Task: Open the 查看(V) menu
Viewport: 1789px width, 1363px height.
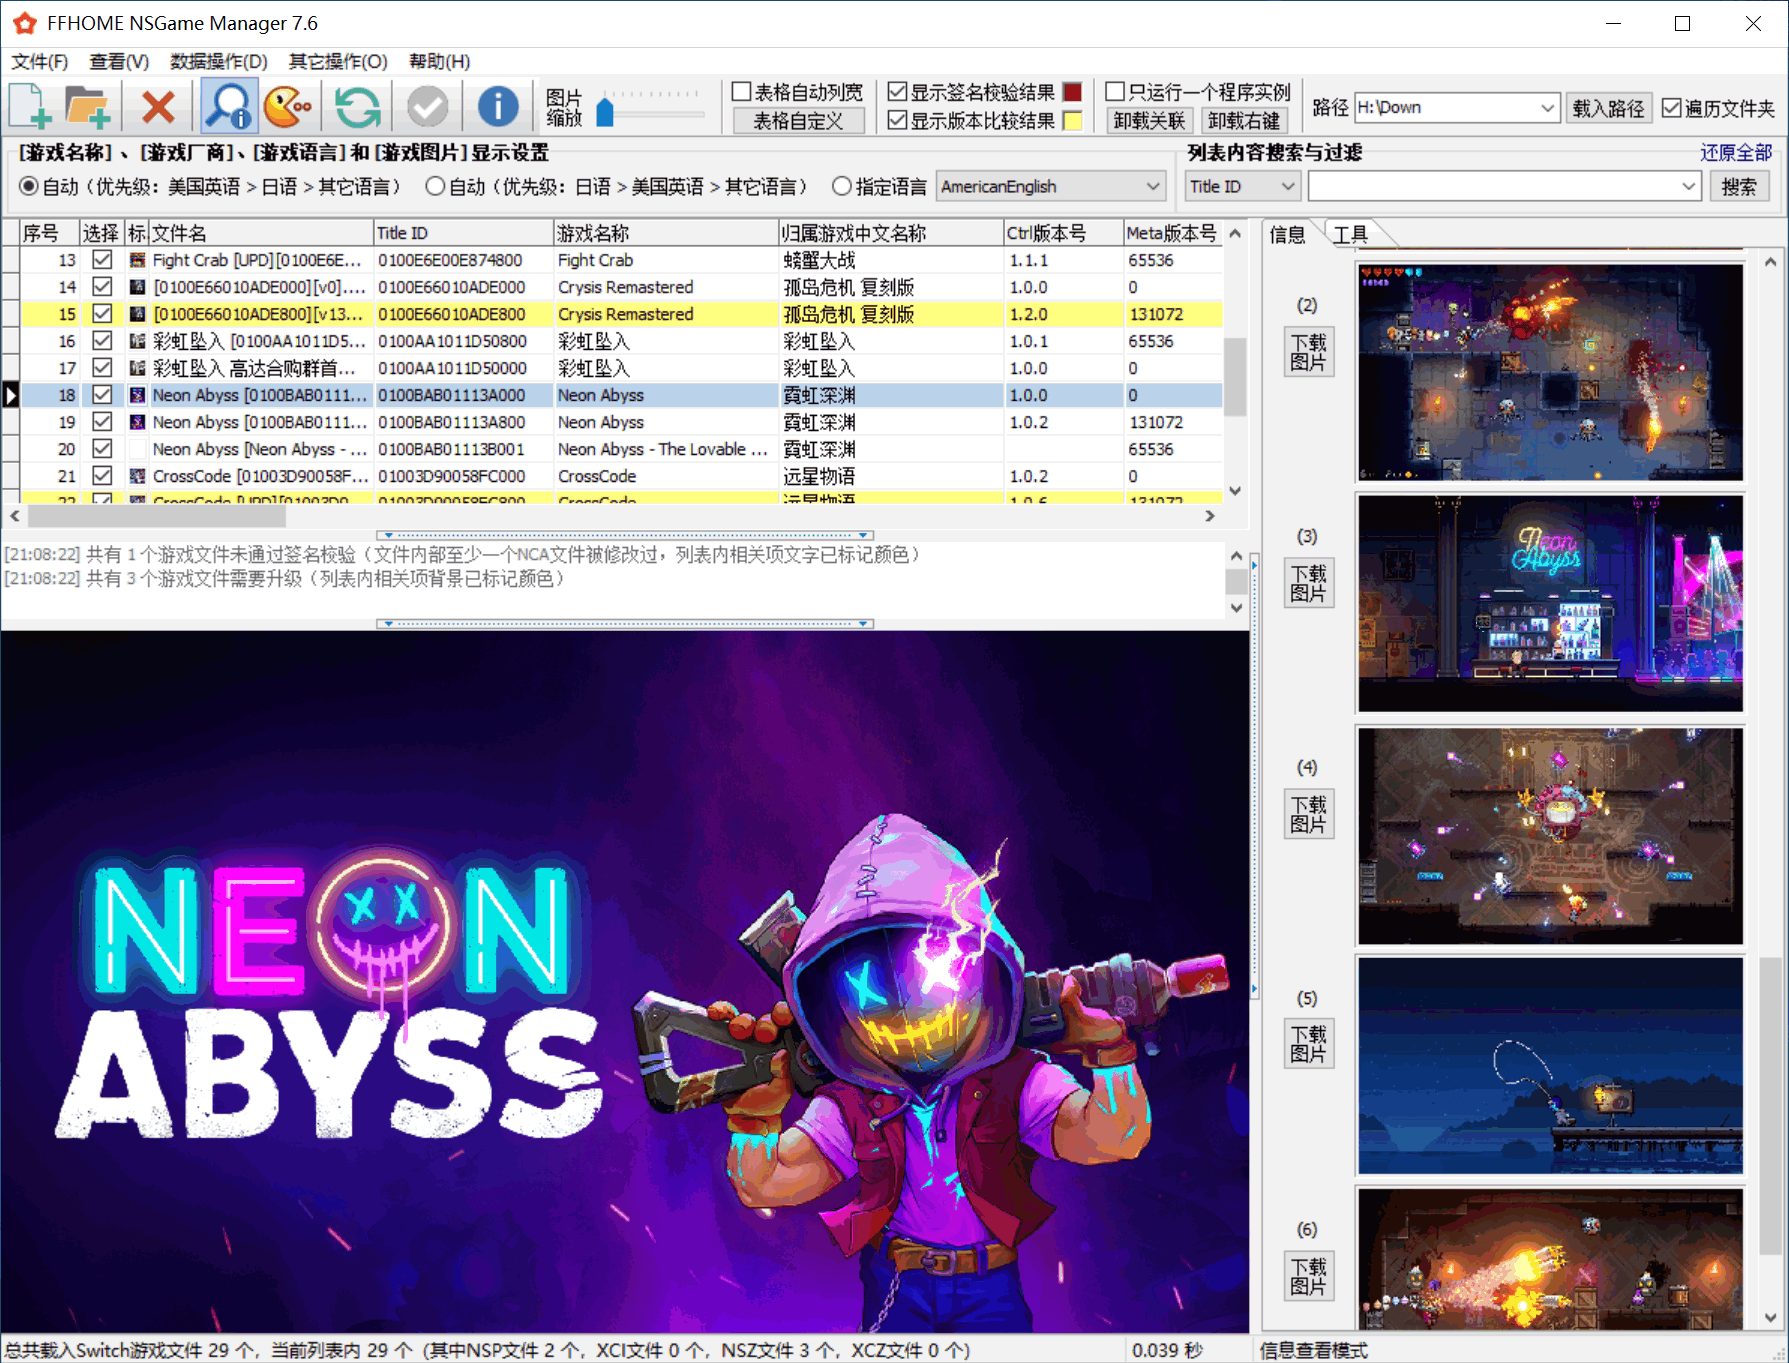Action: [x=119, y=61]
